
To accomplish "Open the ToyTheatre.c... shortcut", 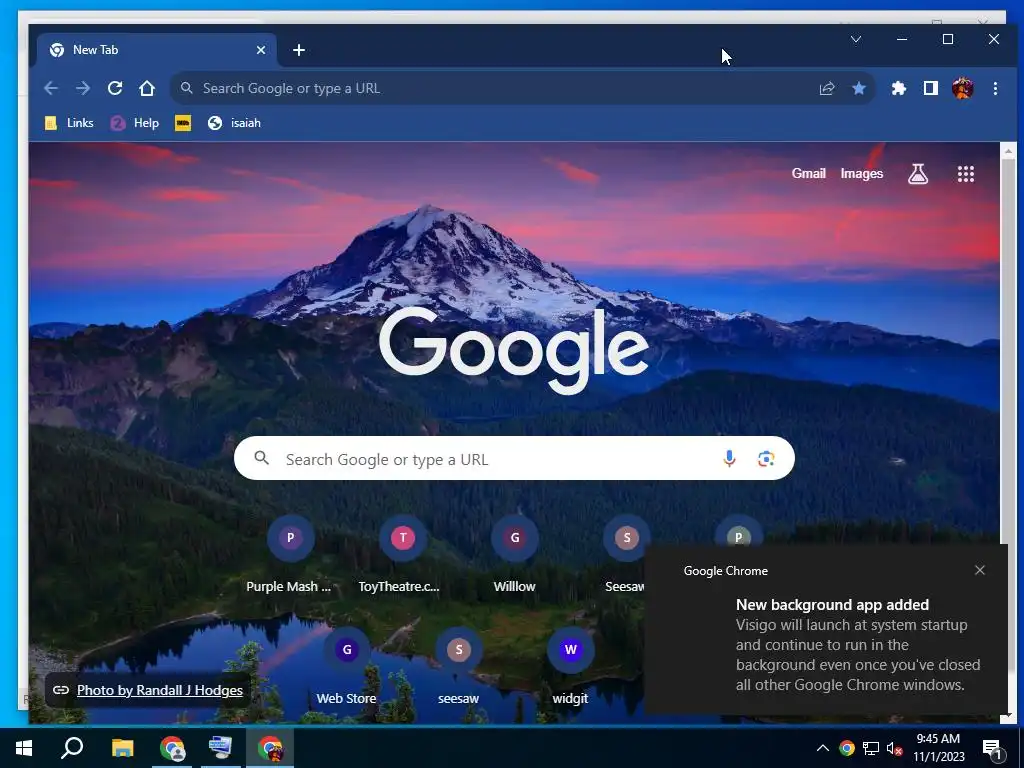I will coord(402,554).
